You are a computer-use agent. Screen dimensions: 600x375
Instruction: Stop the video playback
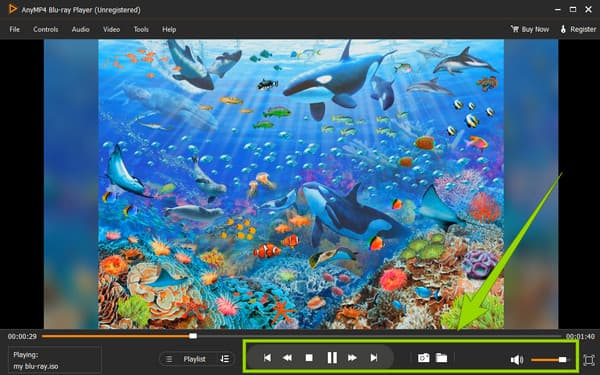[309, 358]
